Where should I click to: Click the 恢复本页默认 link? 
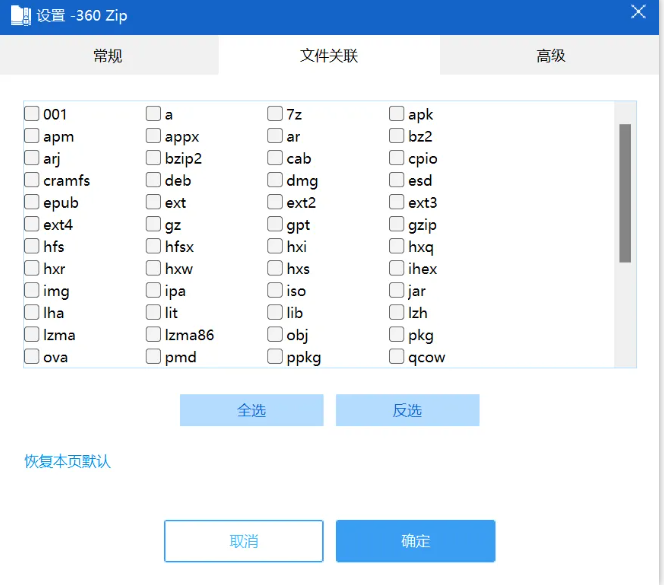point(67,461)
